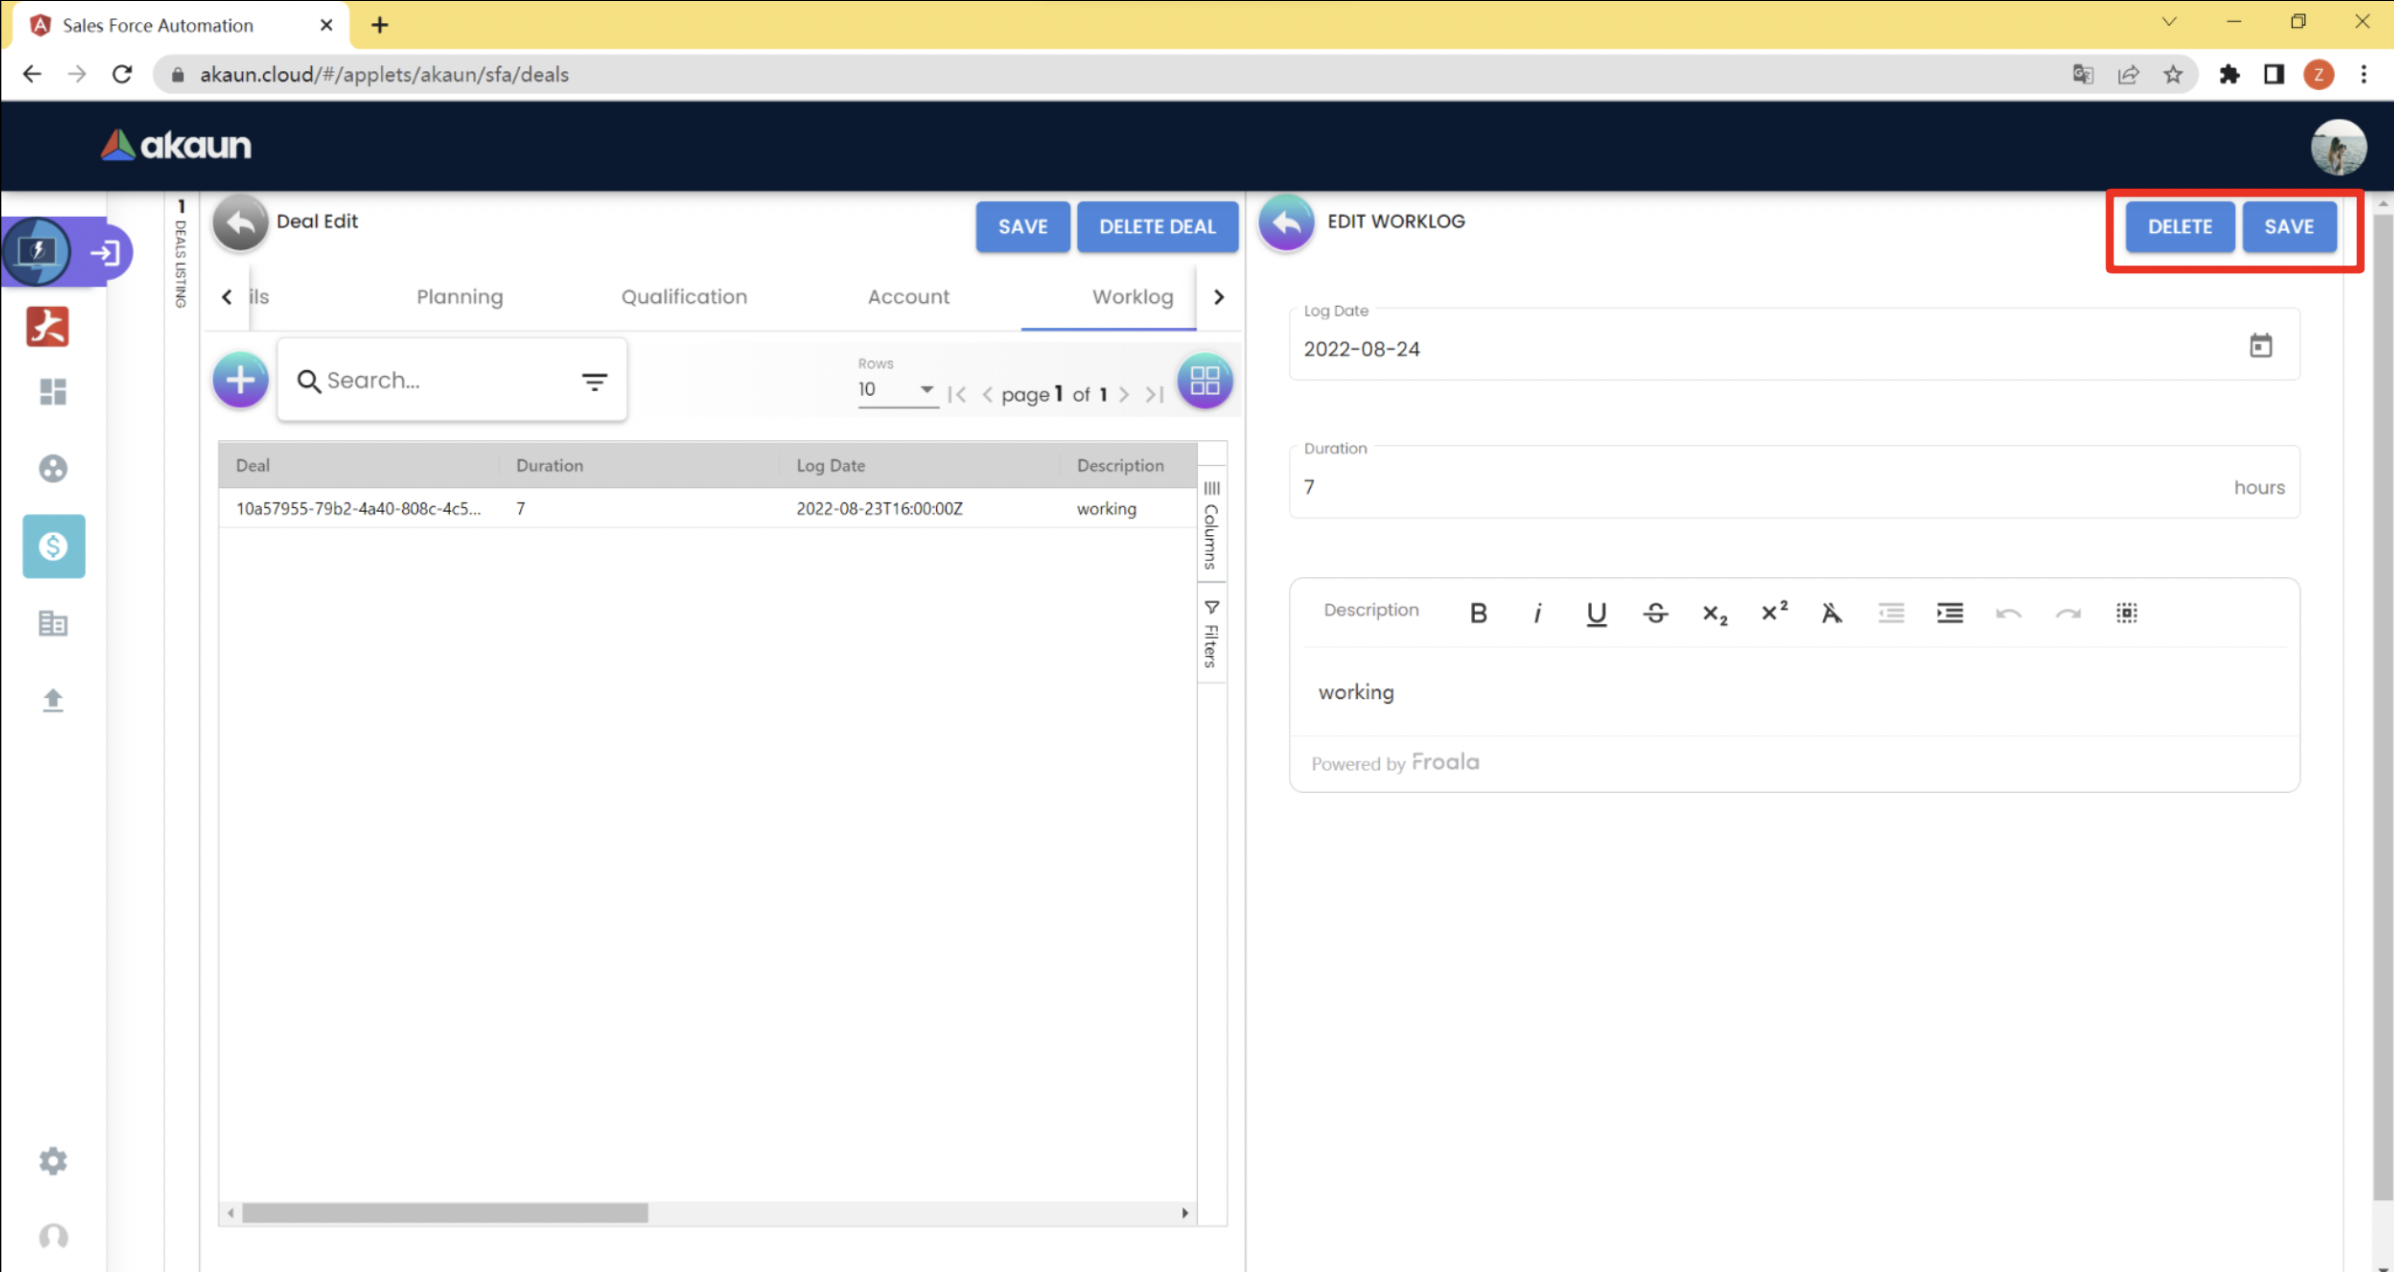Image resolution: width=2394 pixels, height=1272 pixels.
Task: Click the Duration hours input field
Action: [1760, 487]
